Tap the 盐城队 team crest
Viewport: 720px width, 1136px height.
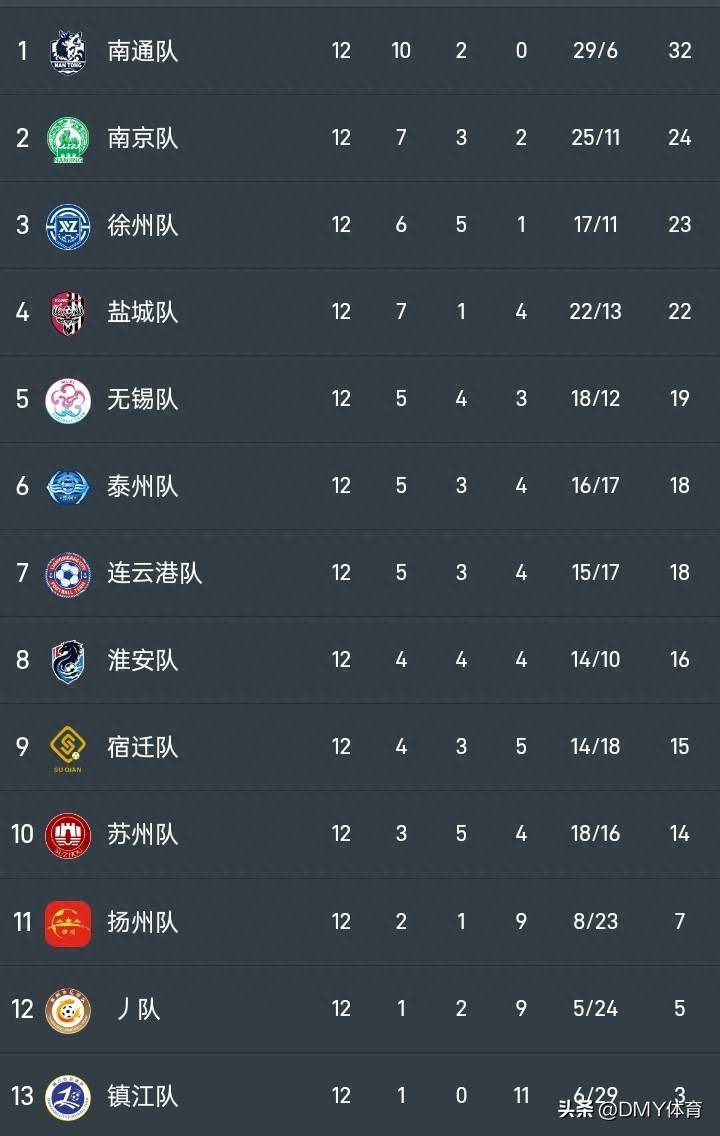[68, 312]
